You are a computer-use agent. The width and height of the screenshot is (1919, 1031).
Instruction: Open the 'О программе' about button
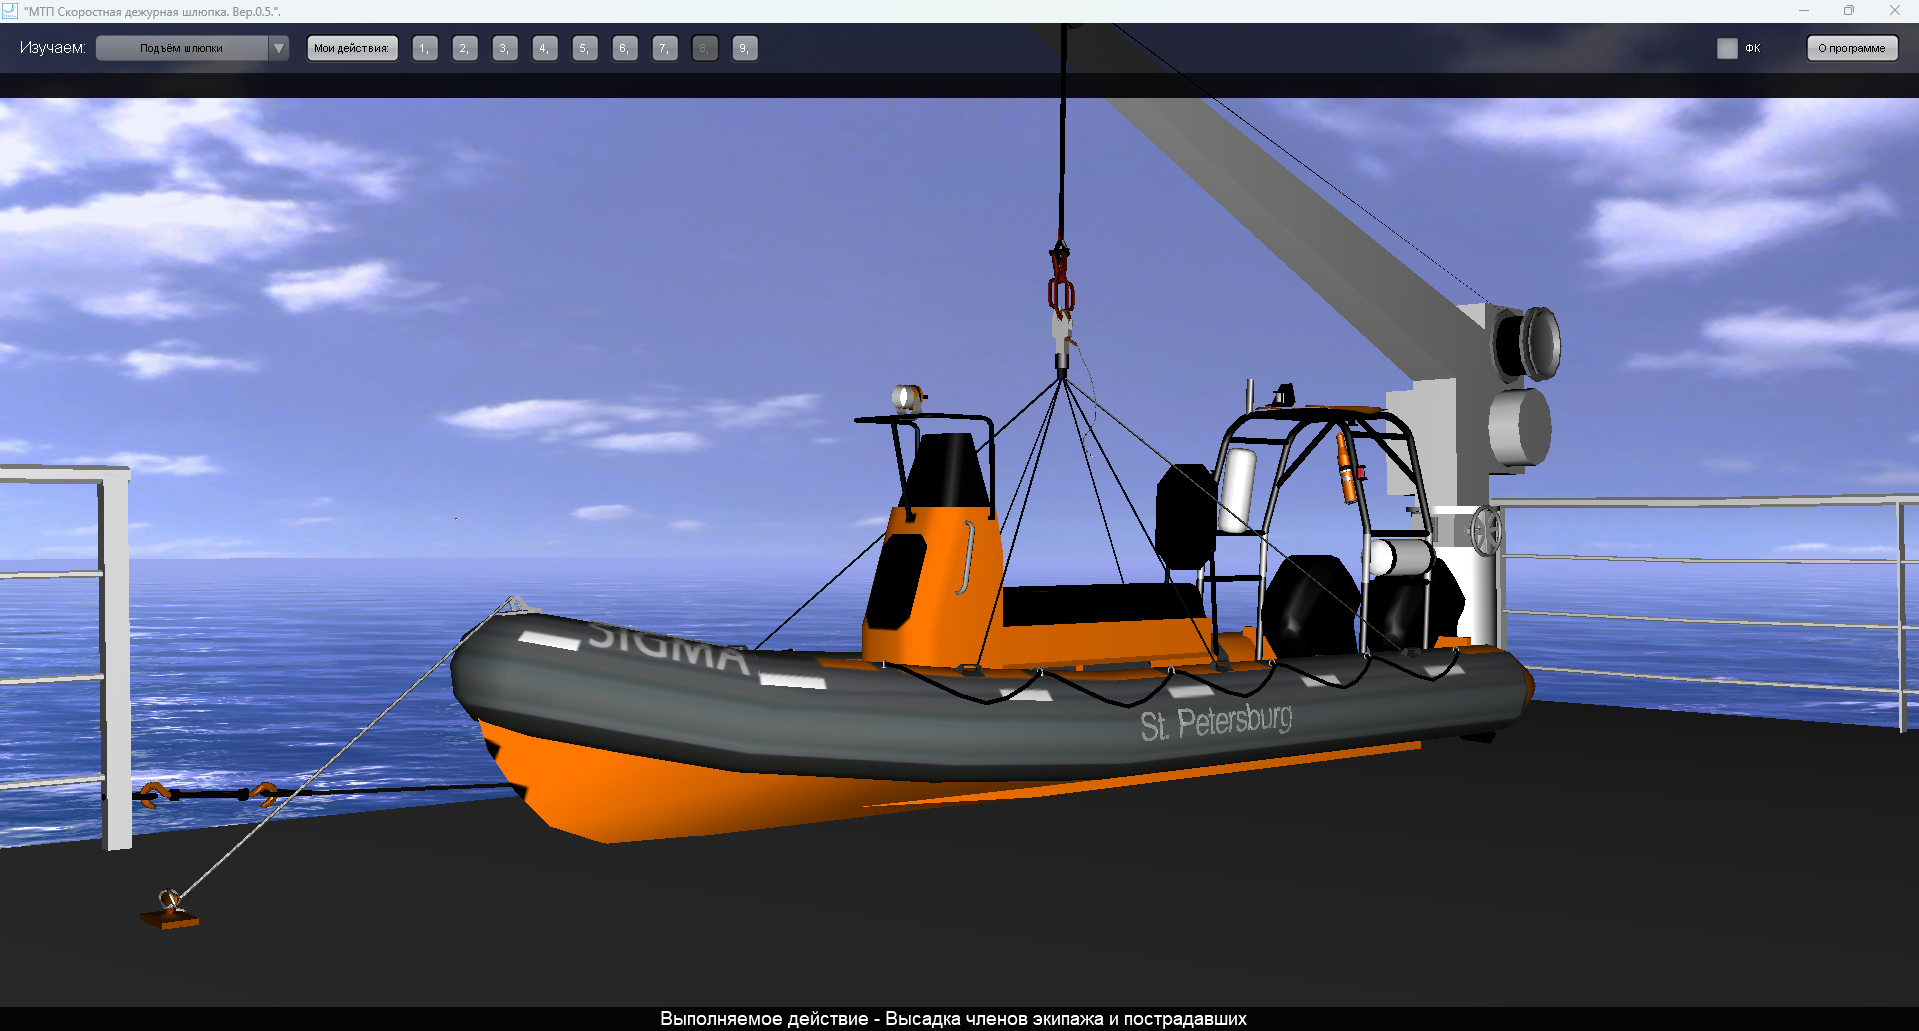[1852, 48]
